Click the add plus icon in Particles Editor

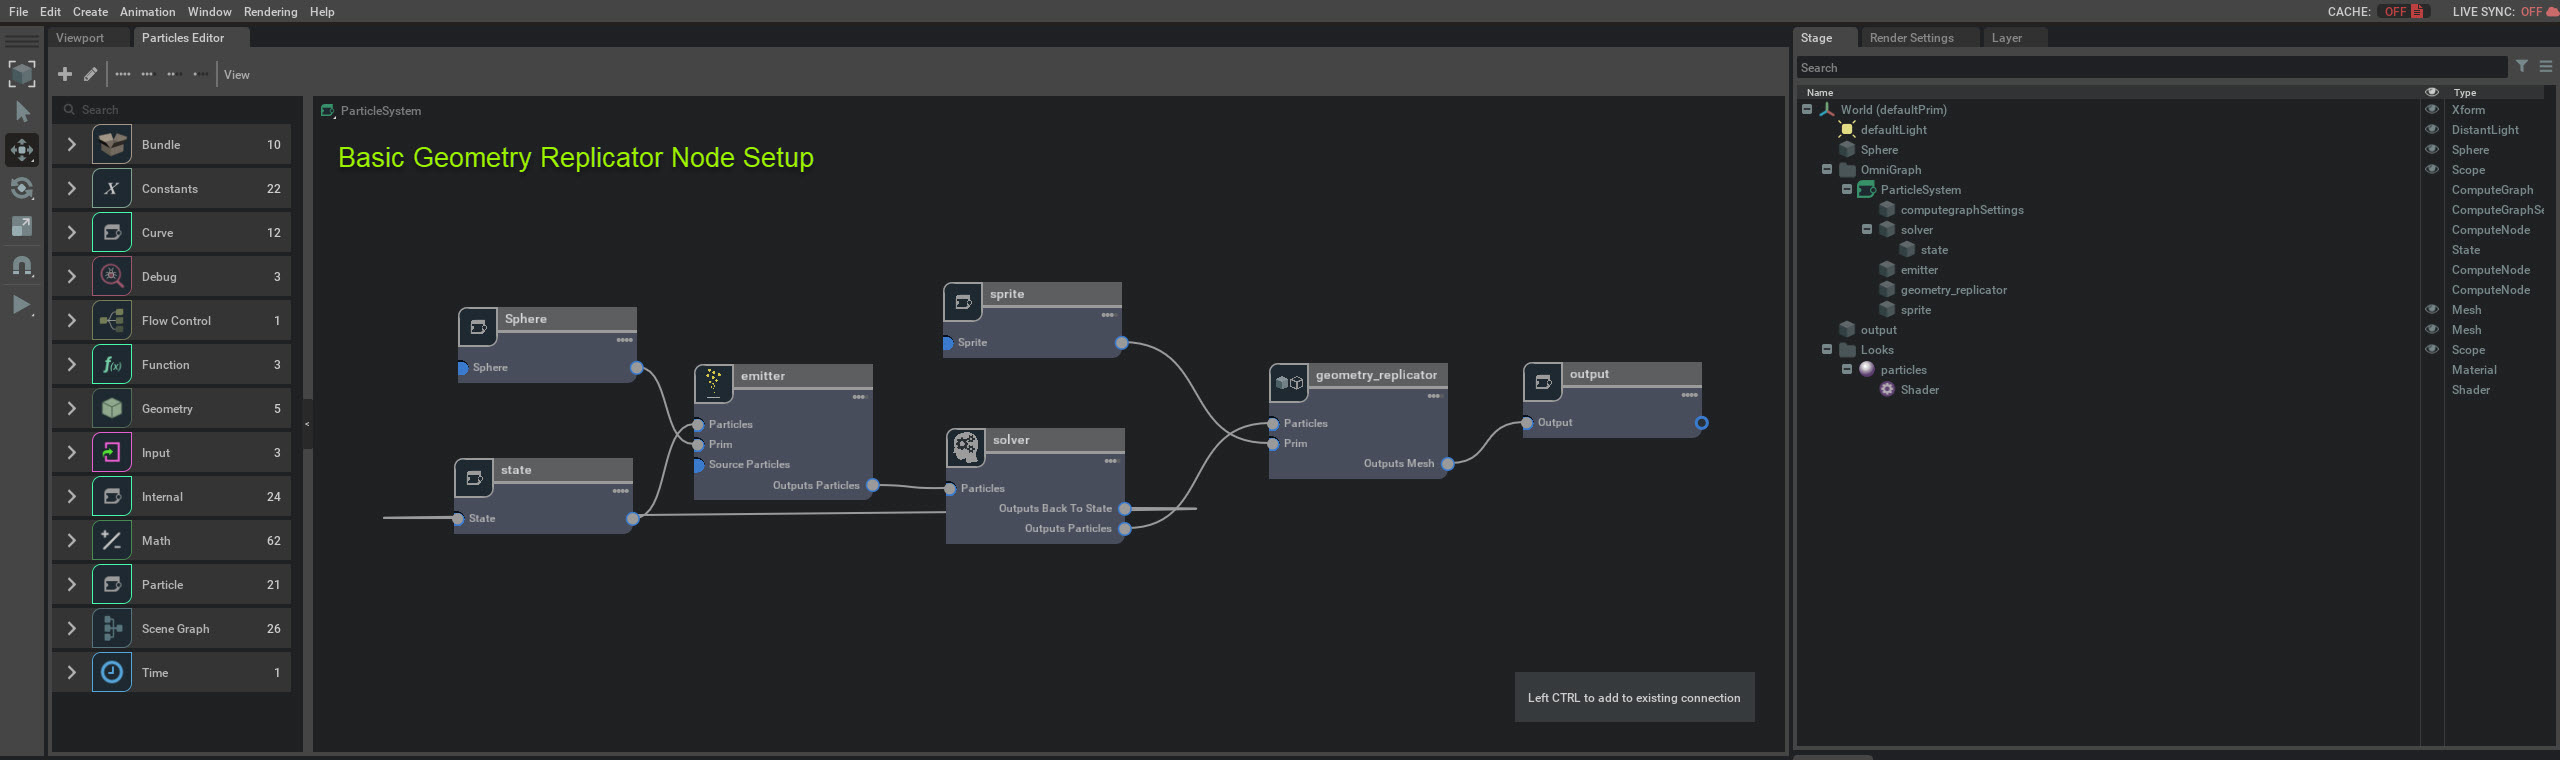coord(65,74)
